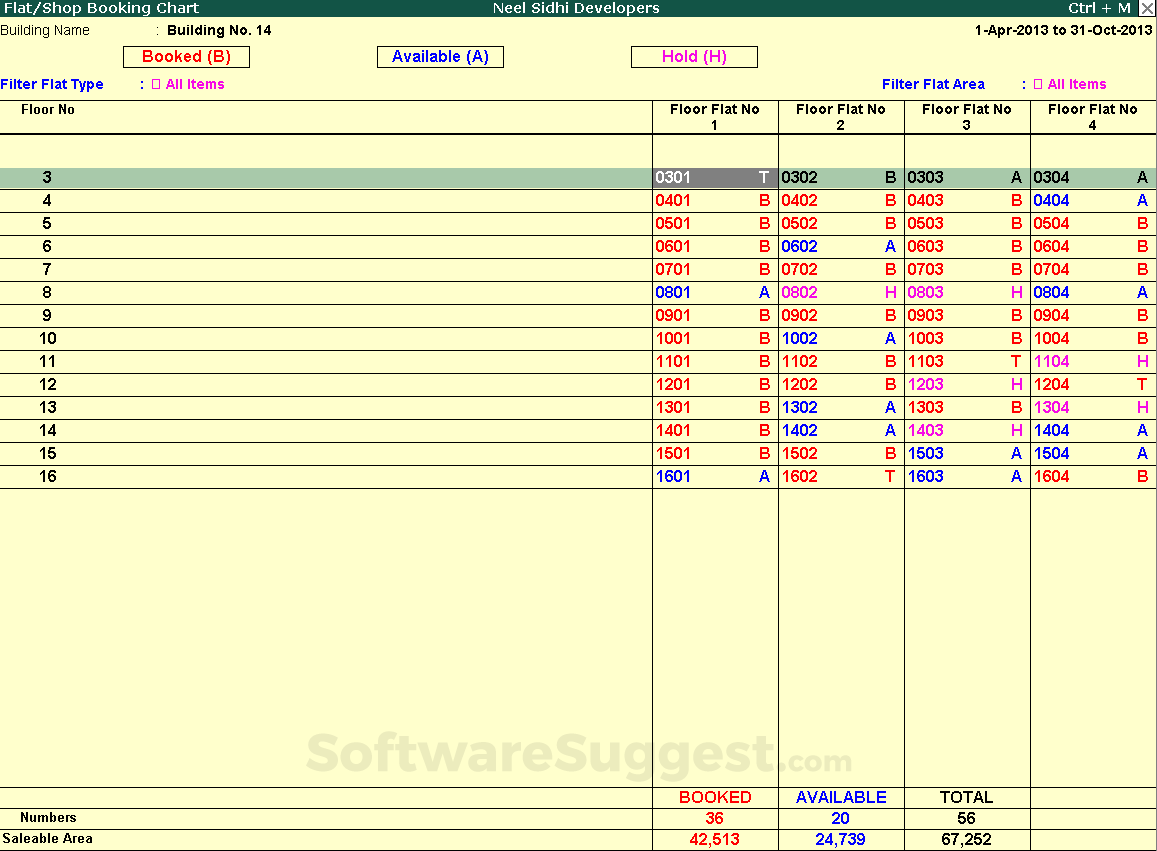Select the Floor No header cell
Image resolution: width=1157 pixels, height=851 pixels.
[x=48, y=110]
